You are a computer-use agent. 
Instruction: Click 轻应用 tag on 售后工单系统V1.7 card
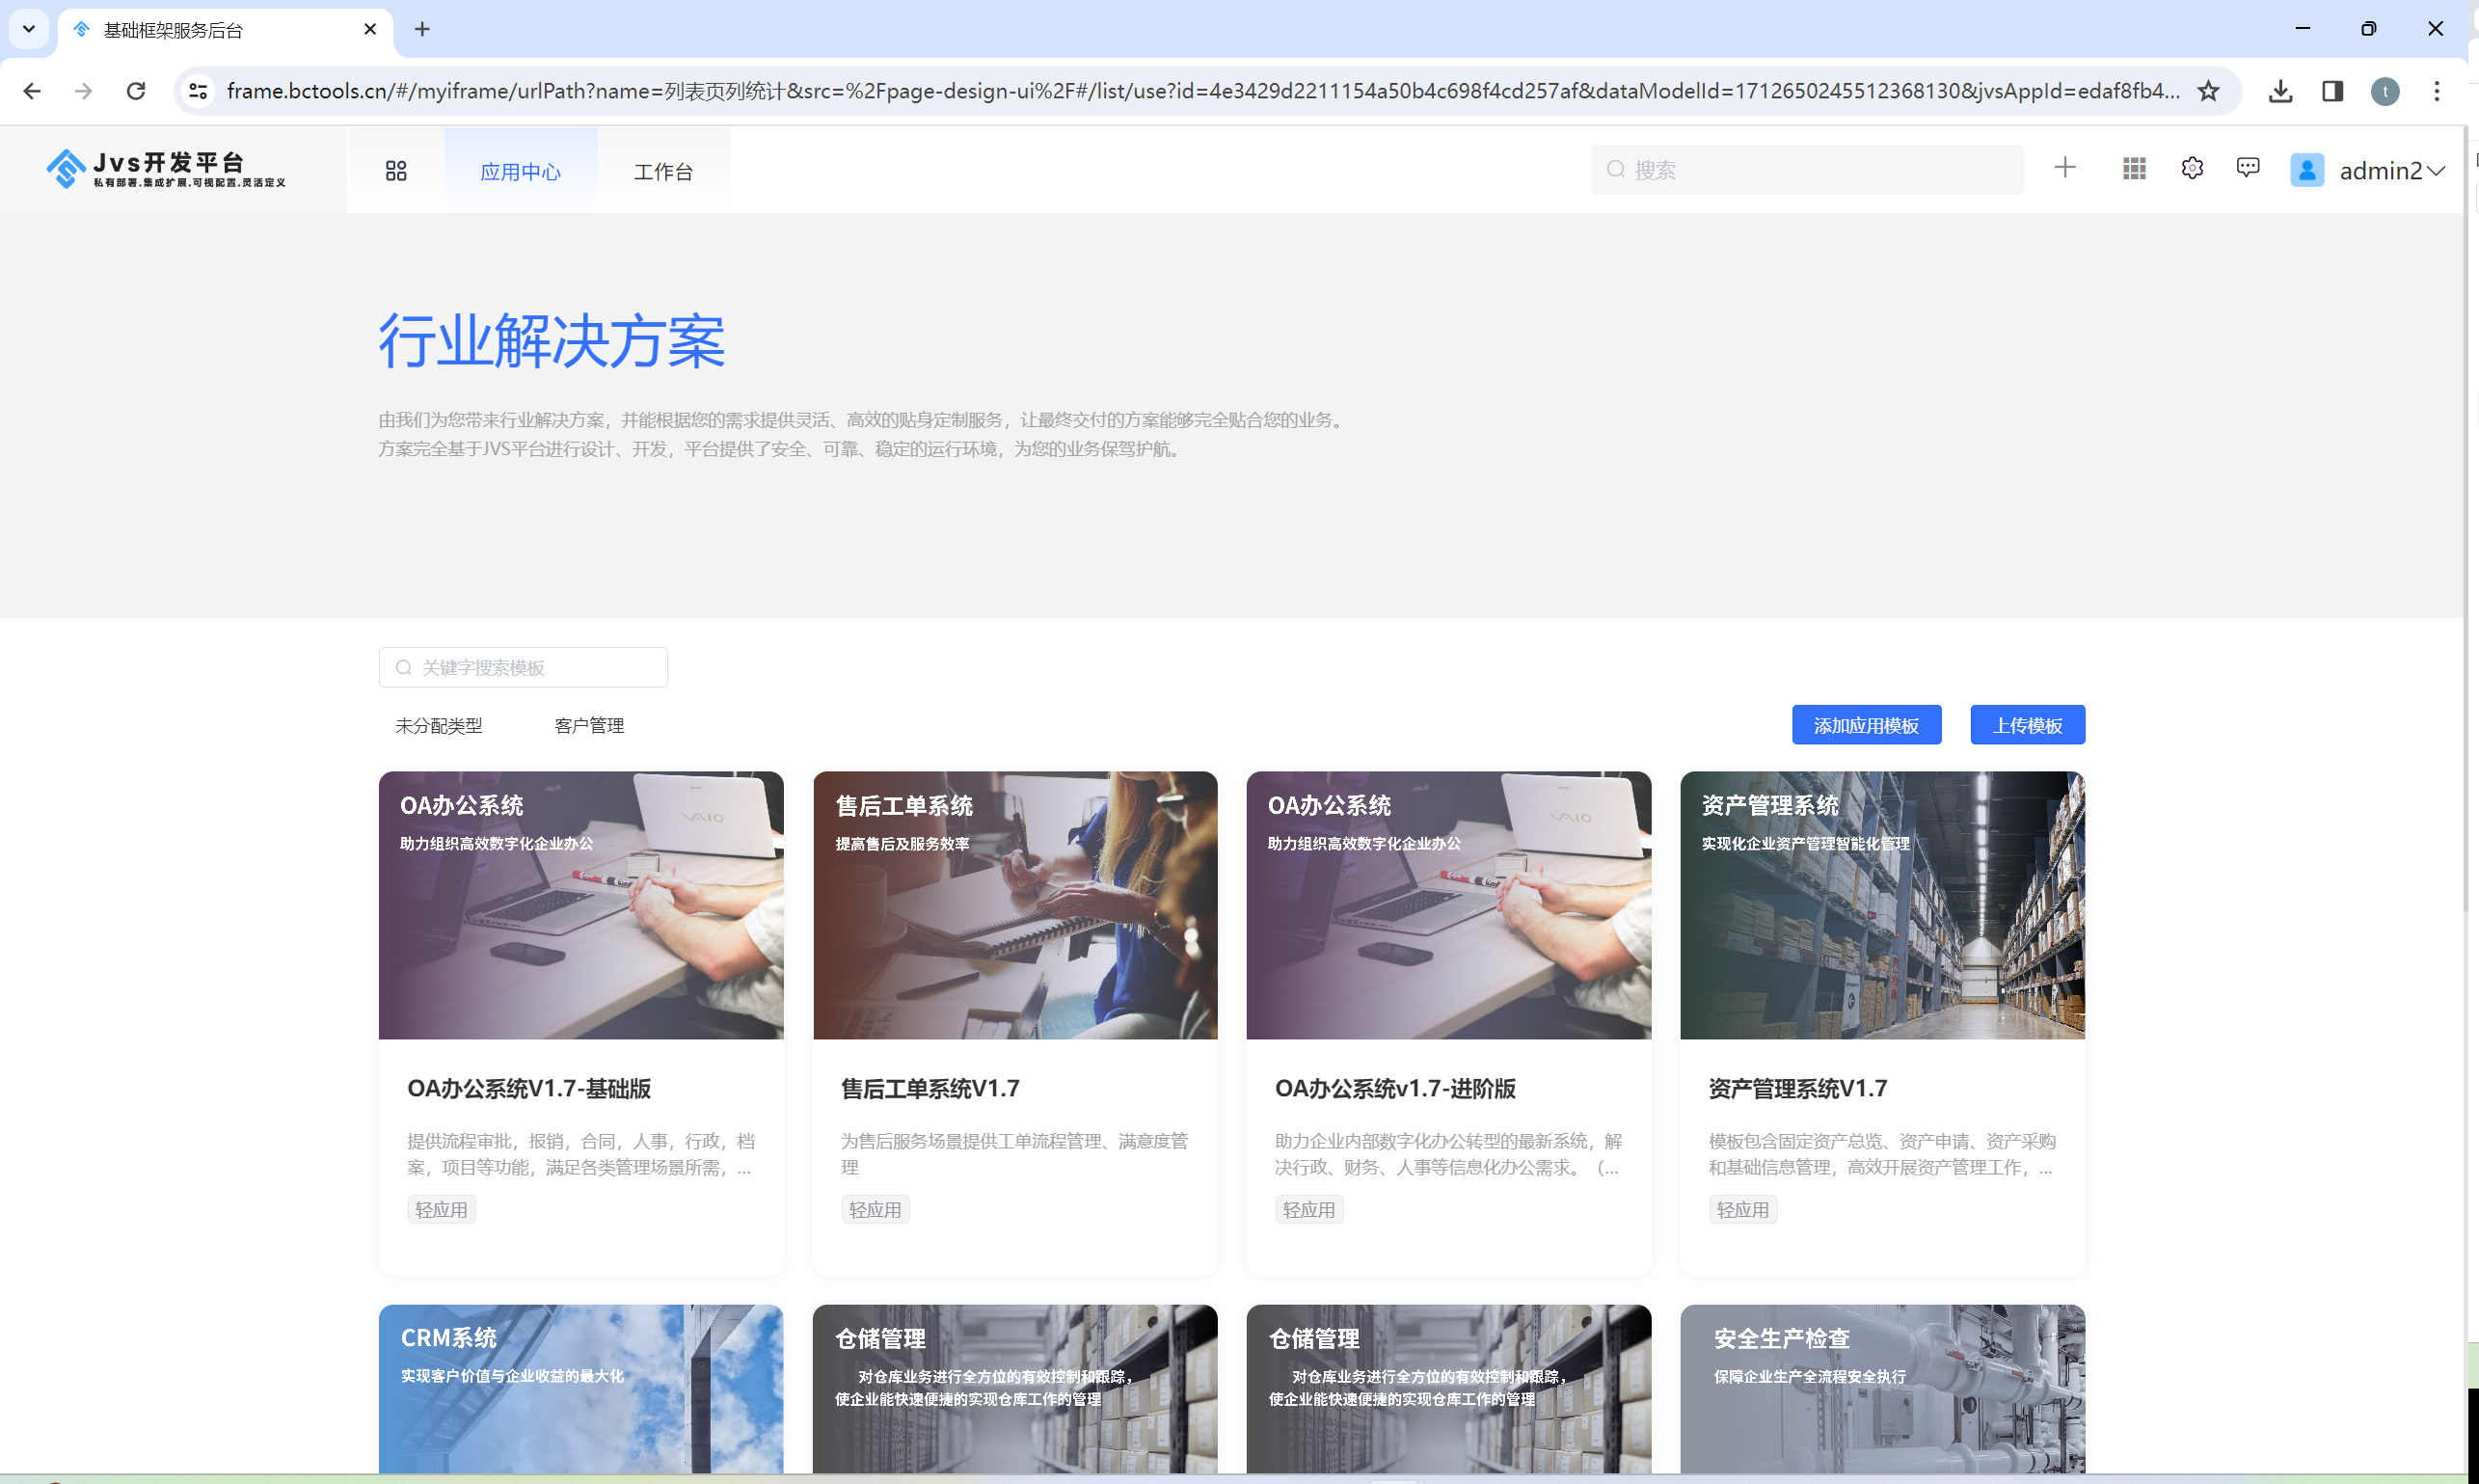tap(875, 1210)
